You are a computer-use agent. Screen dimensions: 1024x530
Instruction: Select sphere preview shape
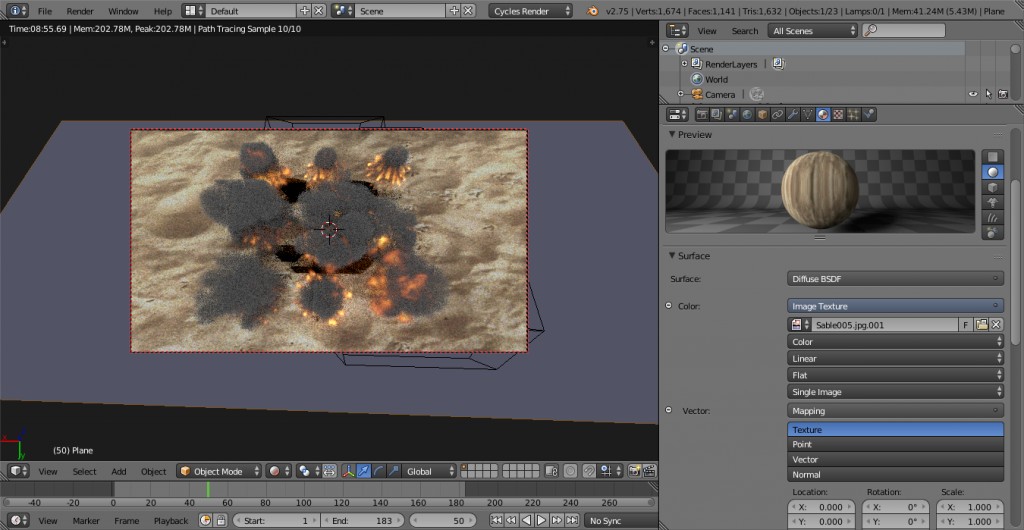click(x=993, y=172)
